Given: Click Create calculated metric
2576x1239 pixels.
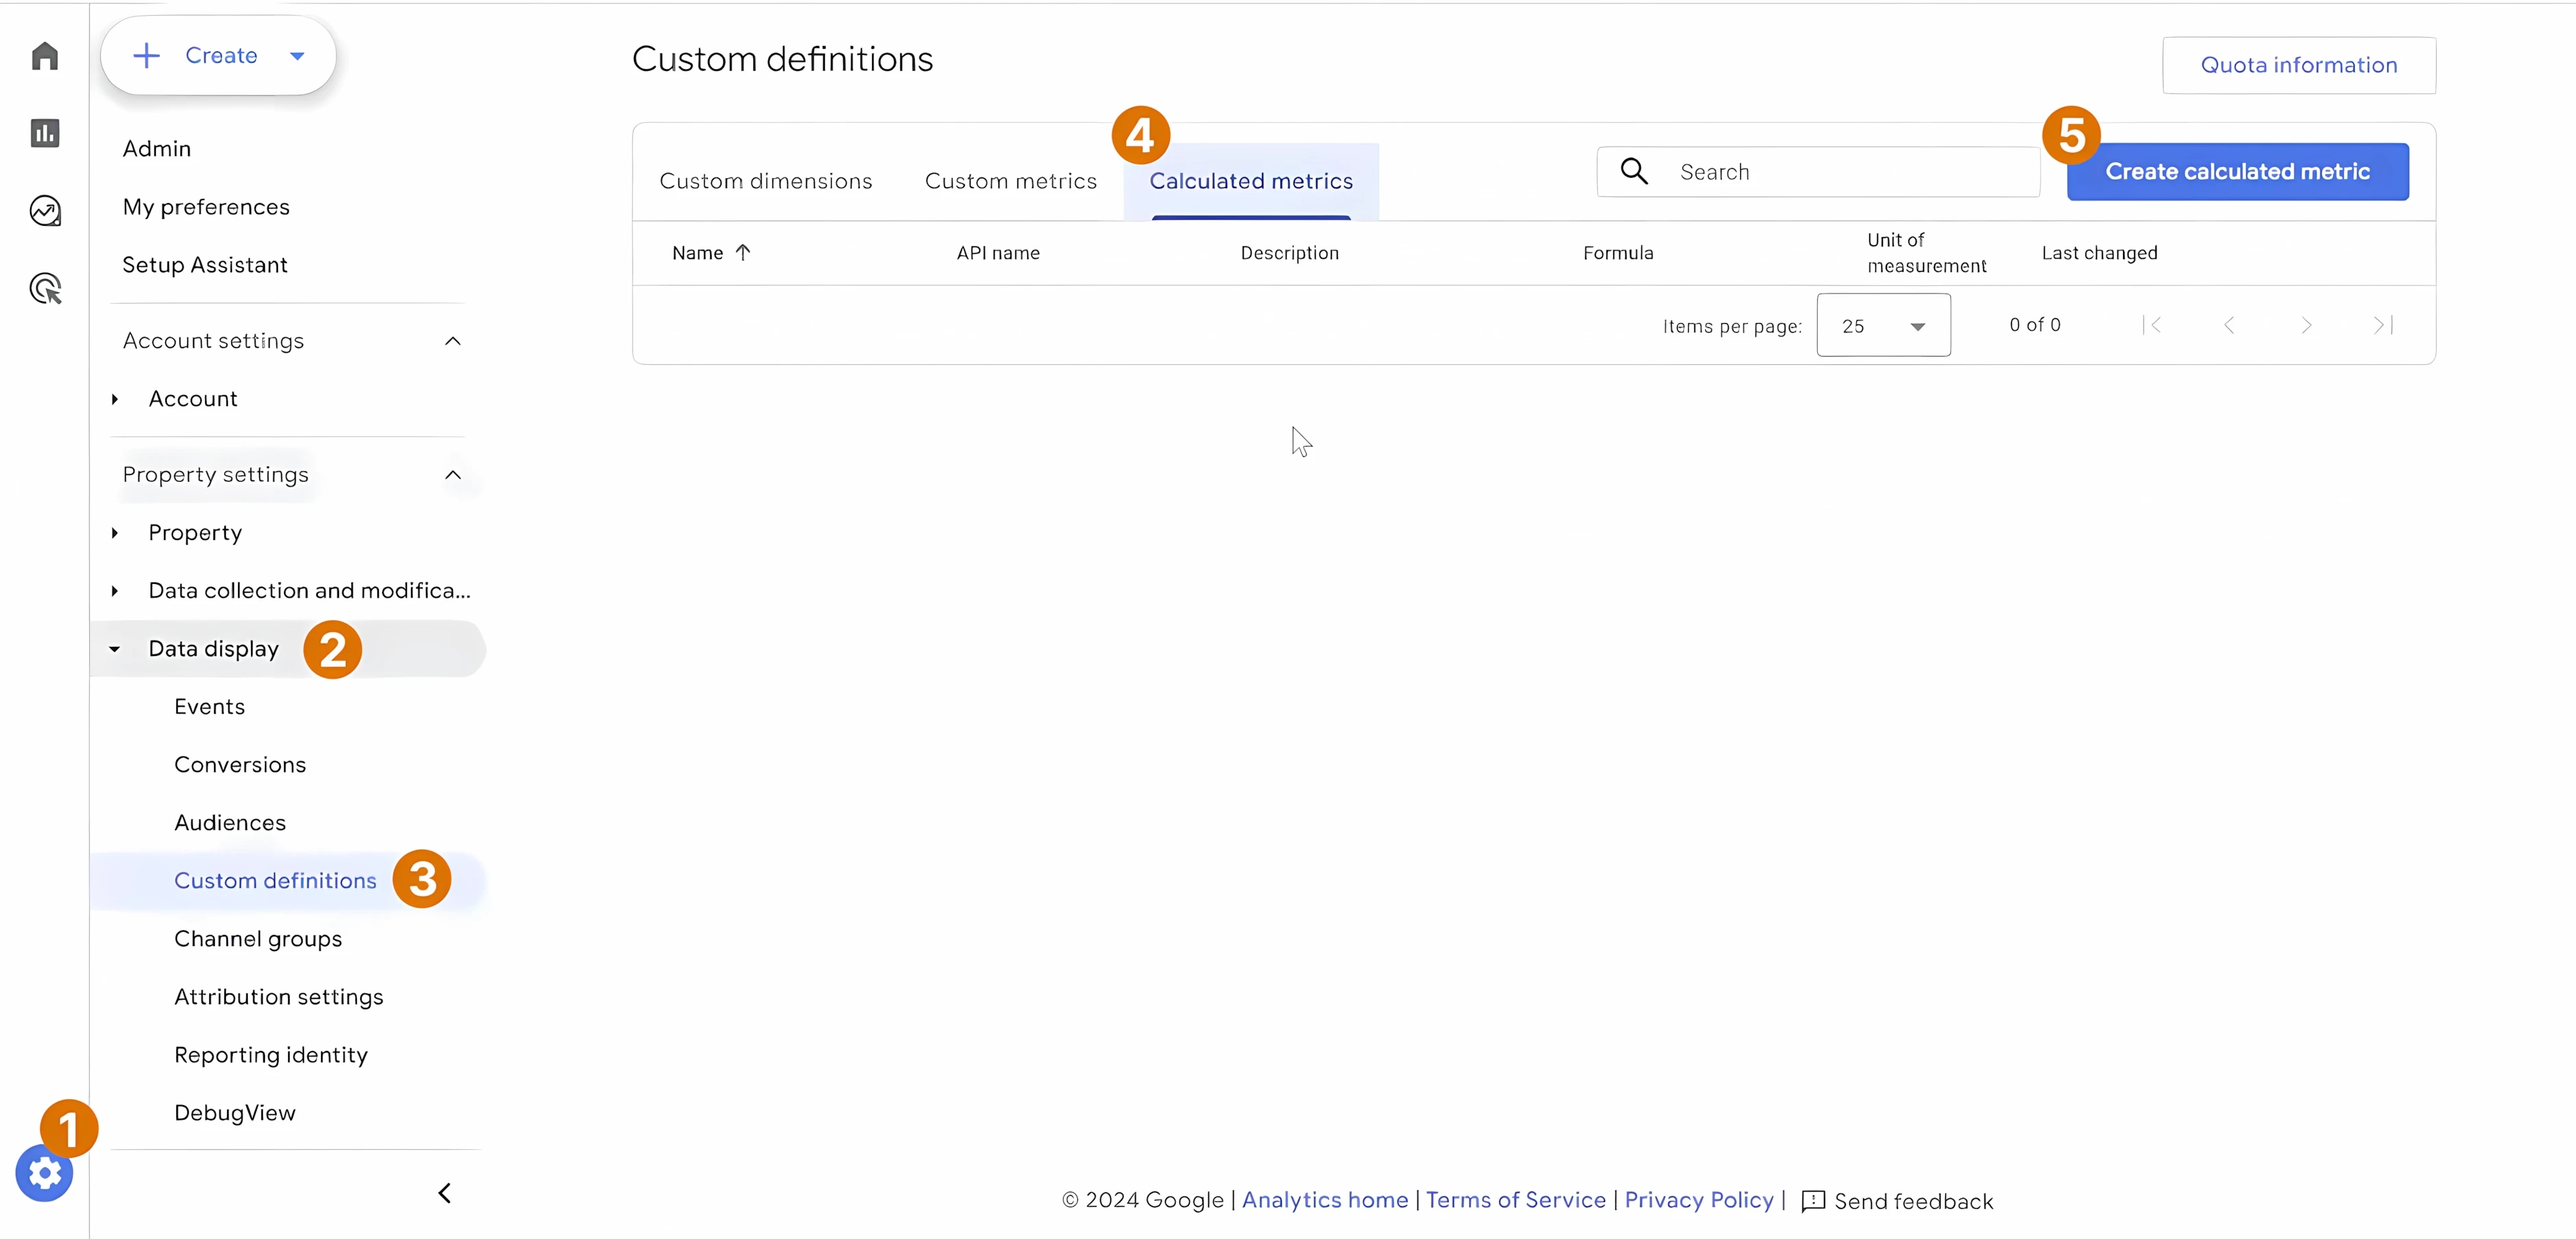Looking at the screenshot, I should coord(2238,171).
